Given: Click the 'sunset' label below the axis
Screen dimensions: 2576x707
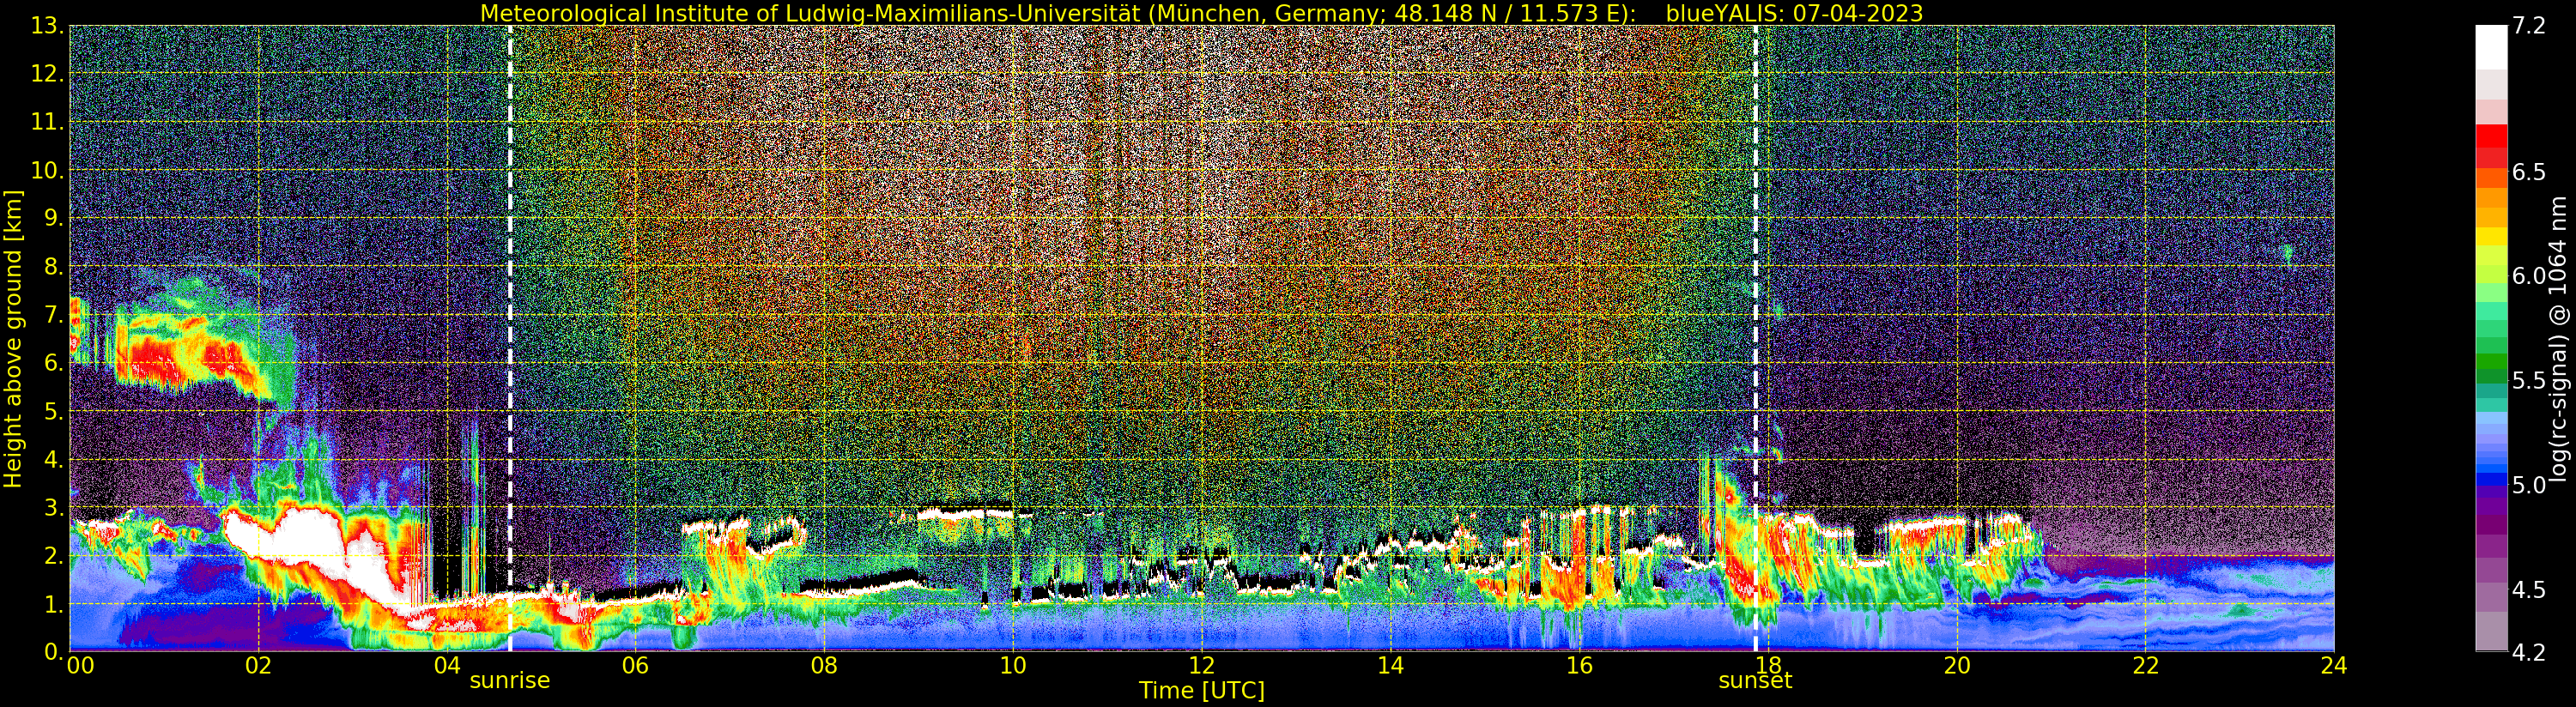Looking at the screenshot, I should (1755, 680).
